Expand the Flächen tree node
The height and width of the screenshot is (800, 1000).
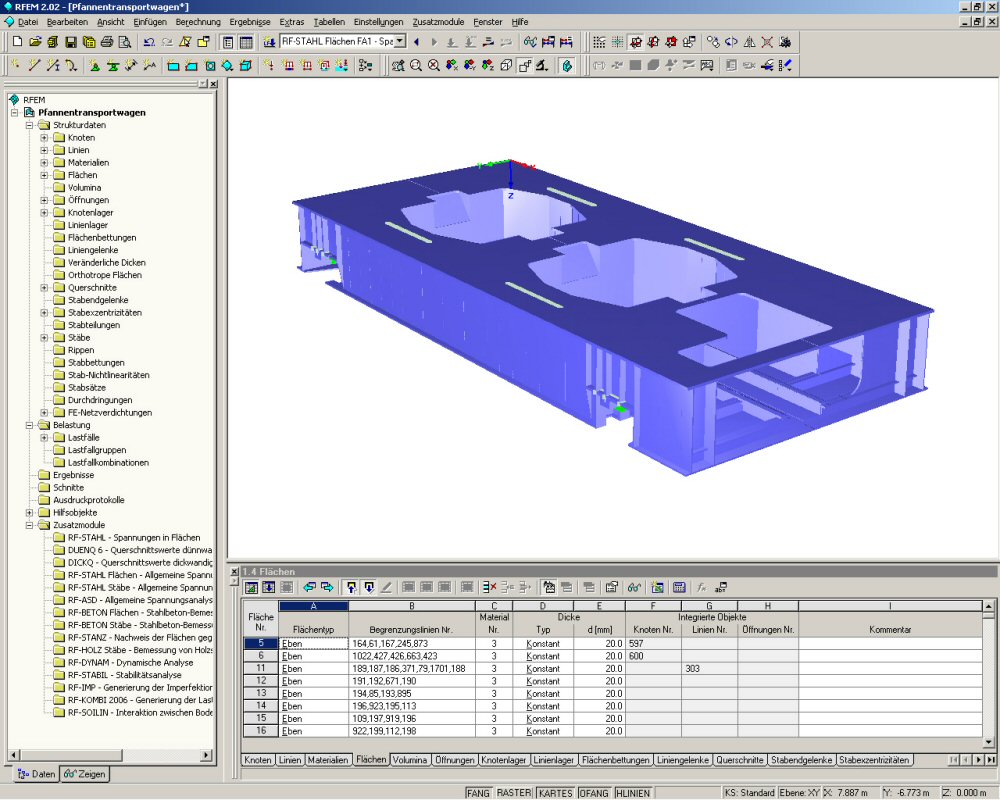tap(44, 175)
